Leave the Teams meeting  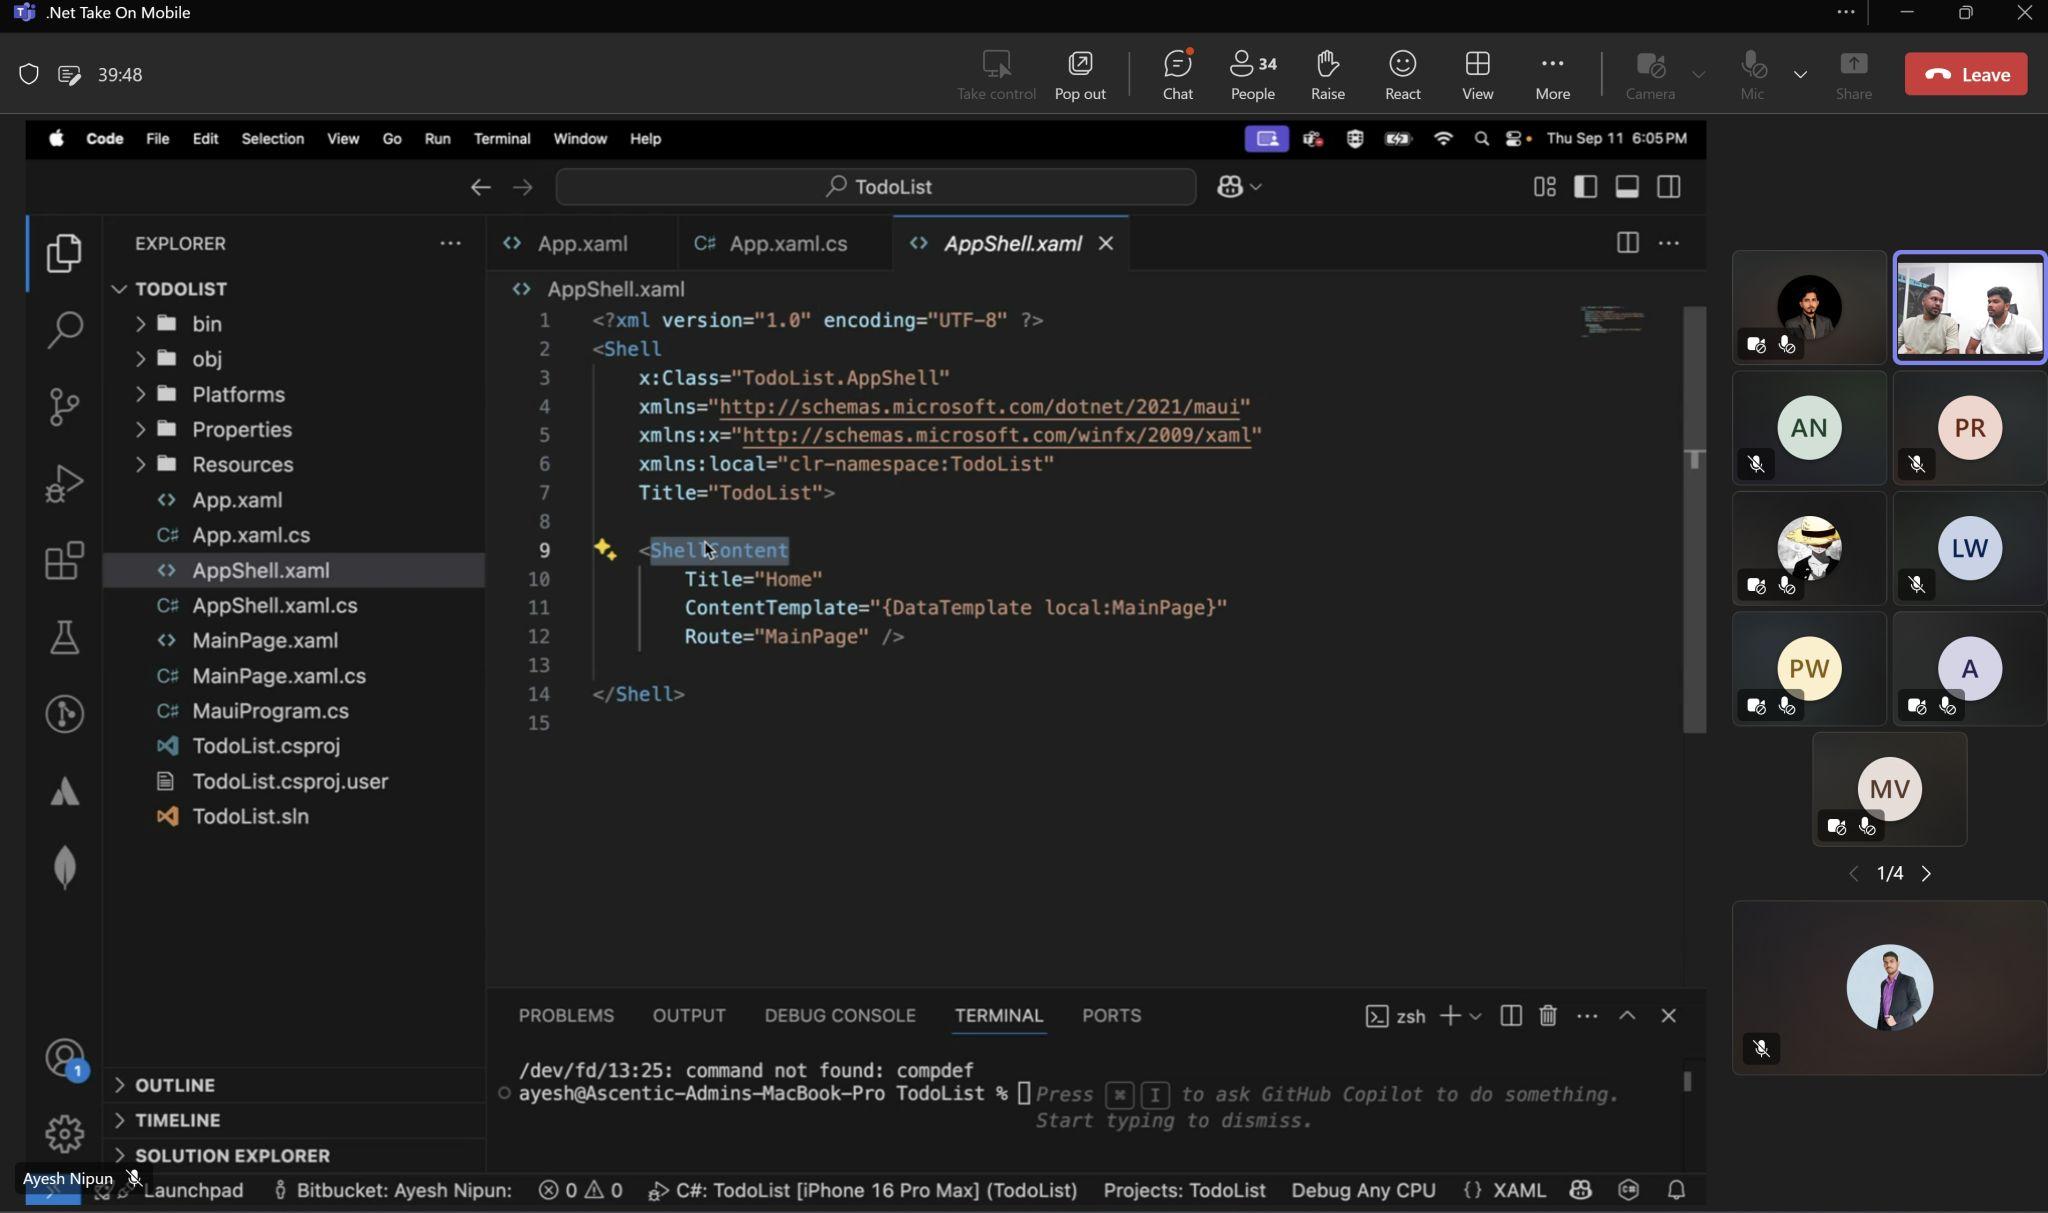[1965, 75]
